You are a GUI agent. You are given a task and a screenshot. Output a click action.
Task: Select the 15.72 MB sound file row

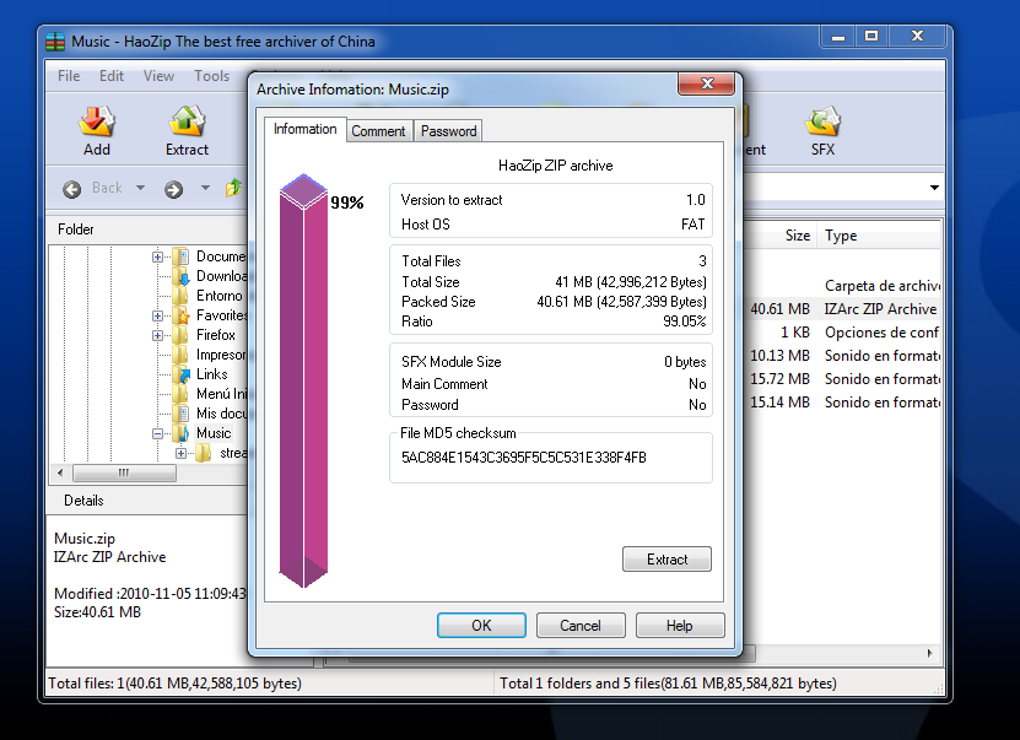click(x=844, y=379)
